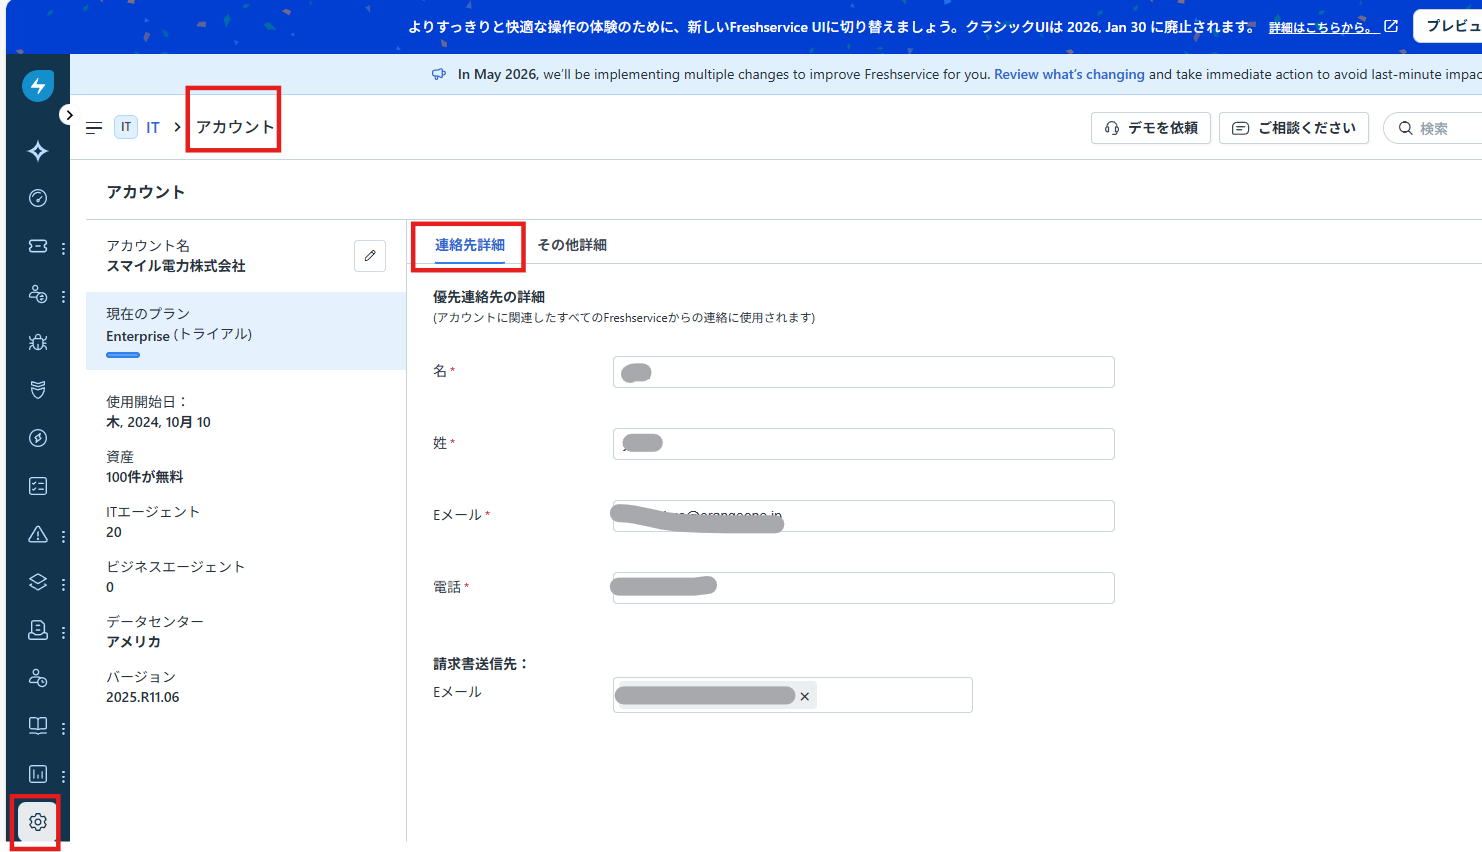Click the version 2025.R11.06 text

[143, 697]
